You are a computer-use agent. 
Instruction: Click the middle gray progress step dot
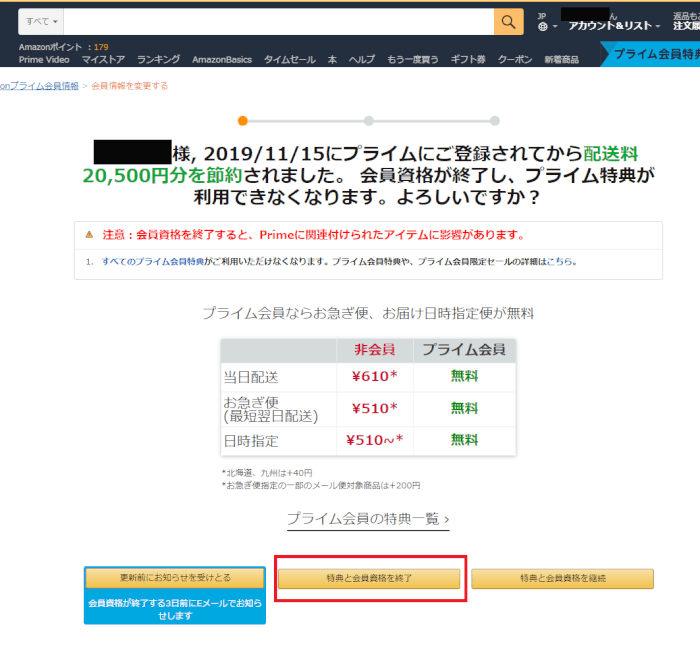pos(369,121)
